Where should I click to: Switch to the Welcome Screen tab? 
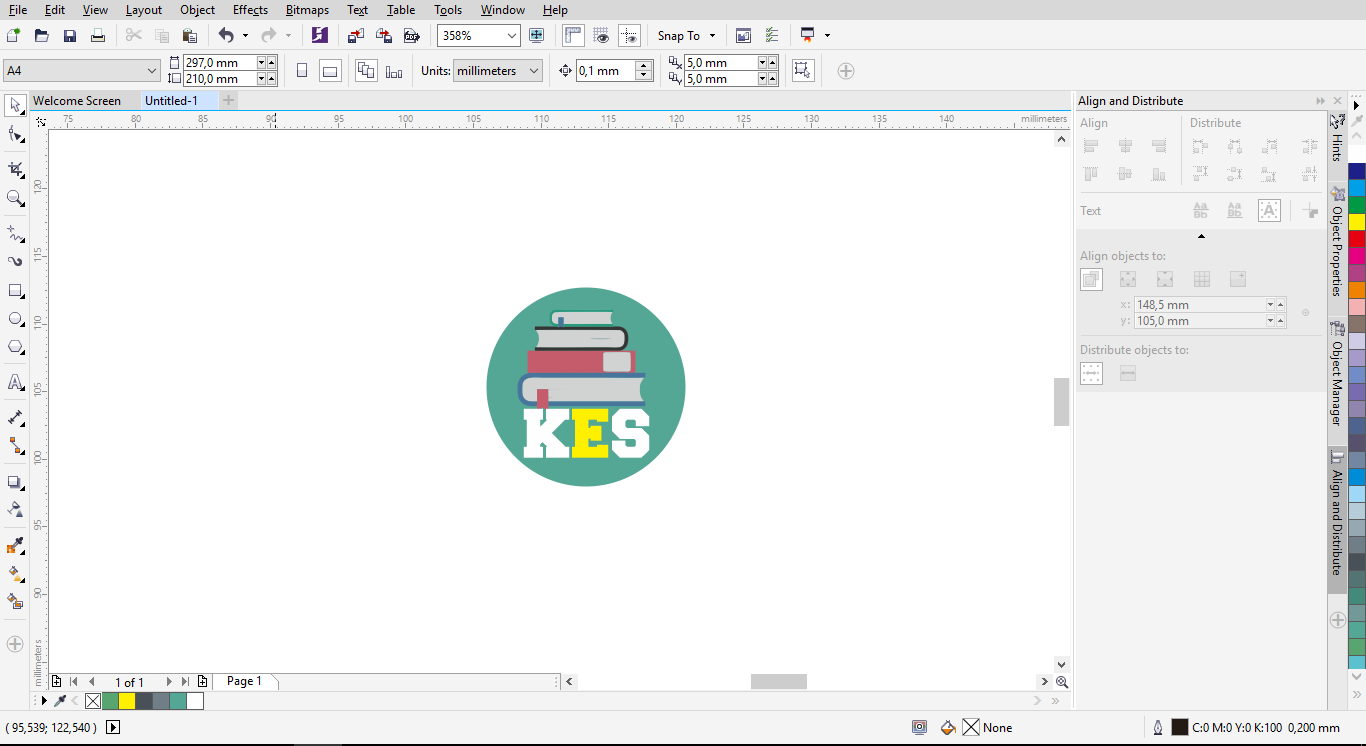coord(77,101)
